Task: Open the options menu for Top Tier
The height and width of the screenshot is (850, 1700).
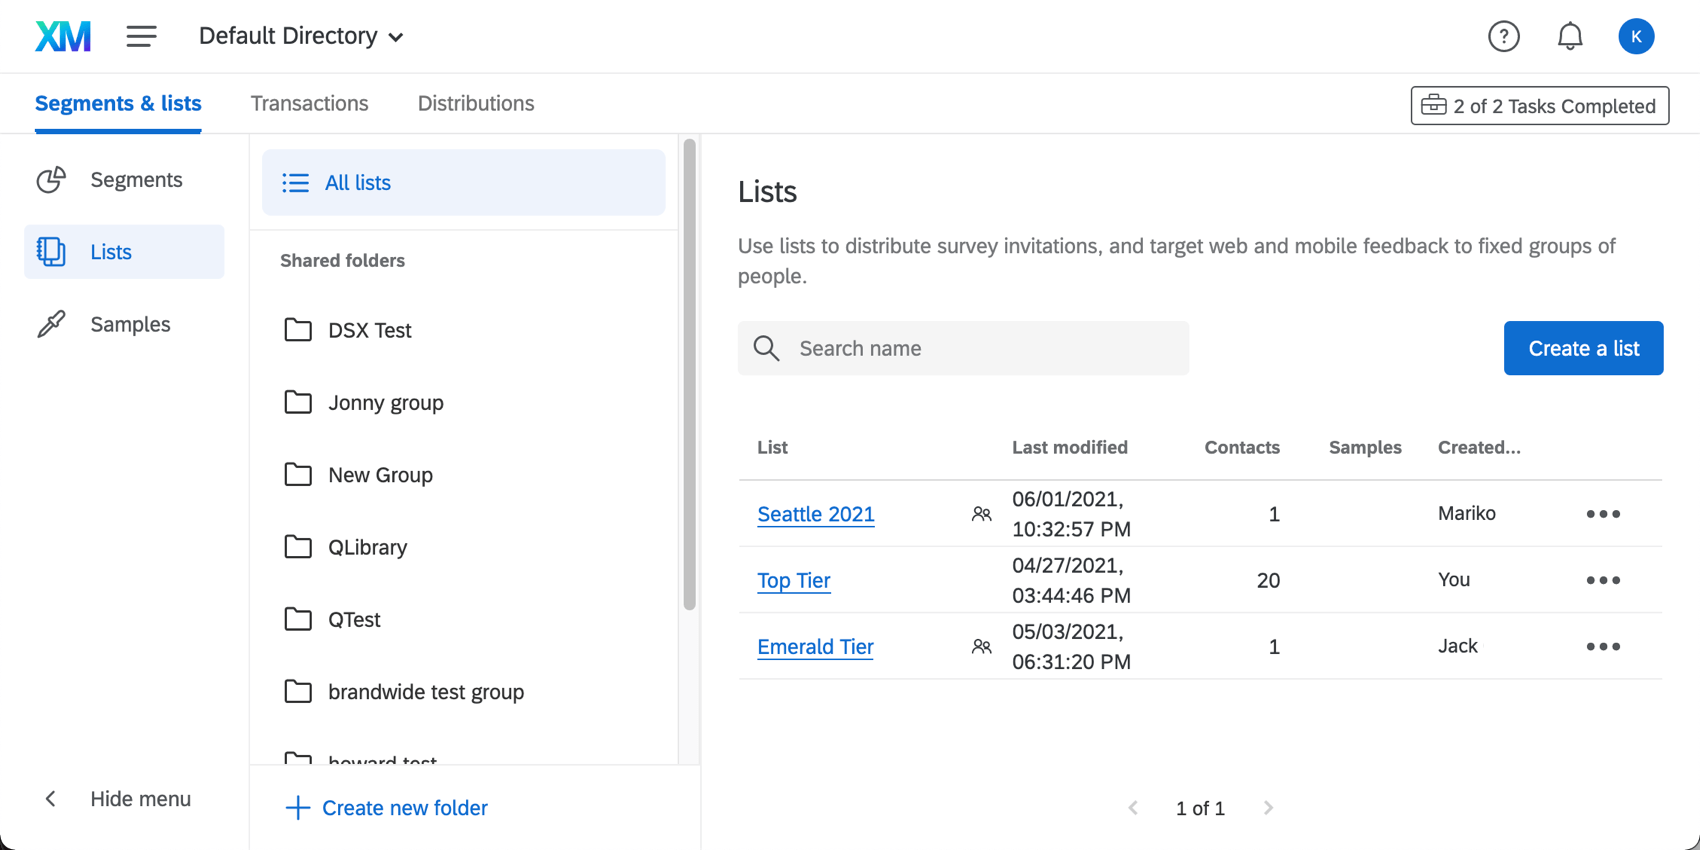Action: click(x=1602, y=580)
